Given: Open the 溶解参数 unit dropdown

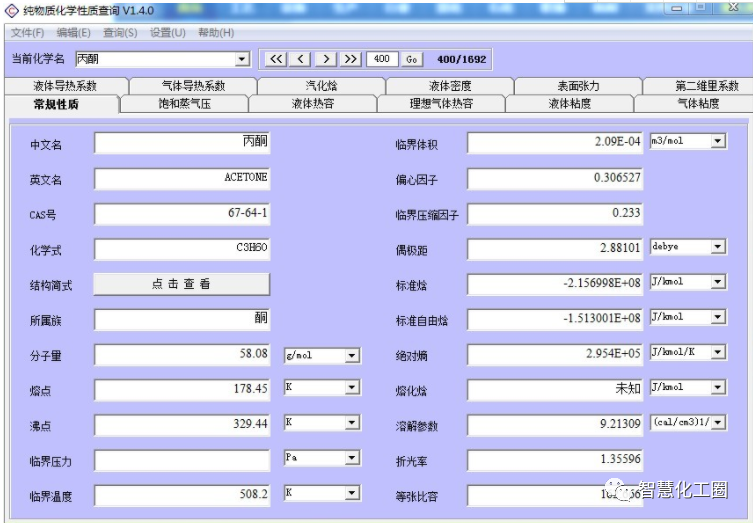Looking at the screenshot, I should tap(717, 422).
